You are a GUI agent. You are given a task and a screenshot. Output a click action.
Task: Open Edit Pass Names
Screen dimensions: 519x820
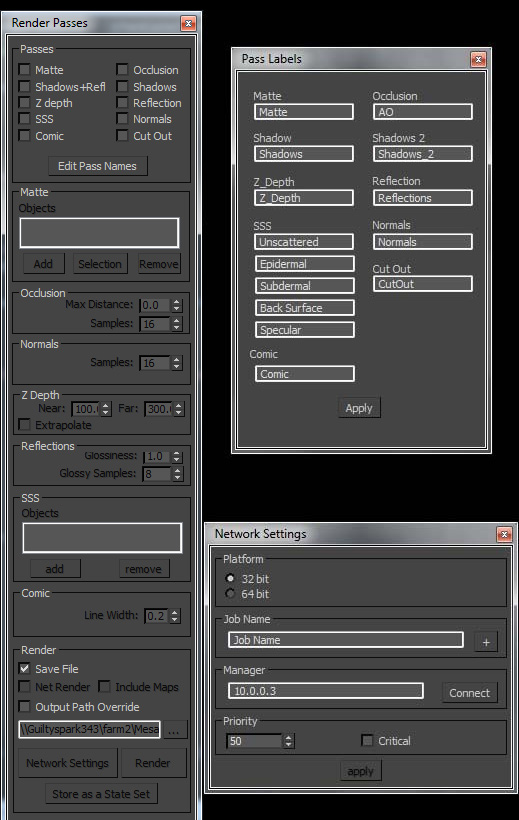tap(97, 166)
